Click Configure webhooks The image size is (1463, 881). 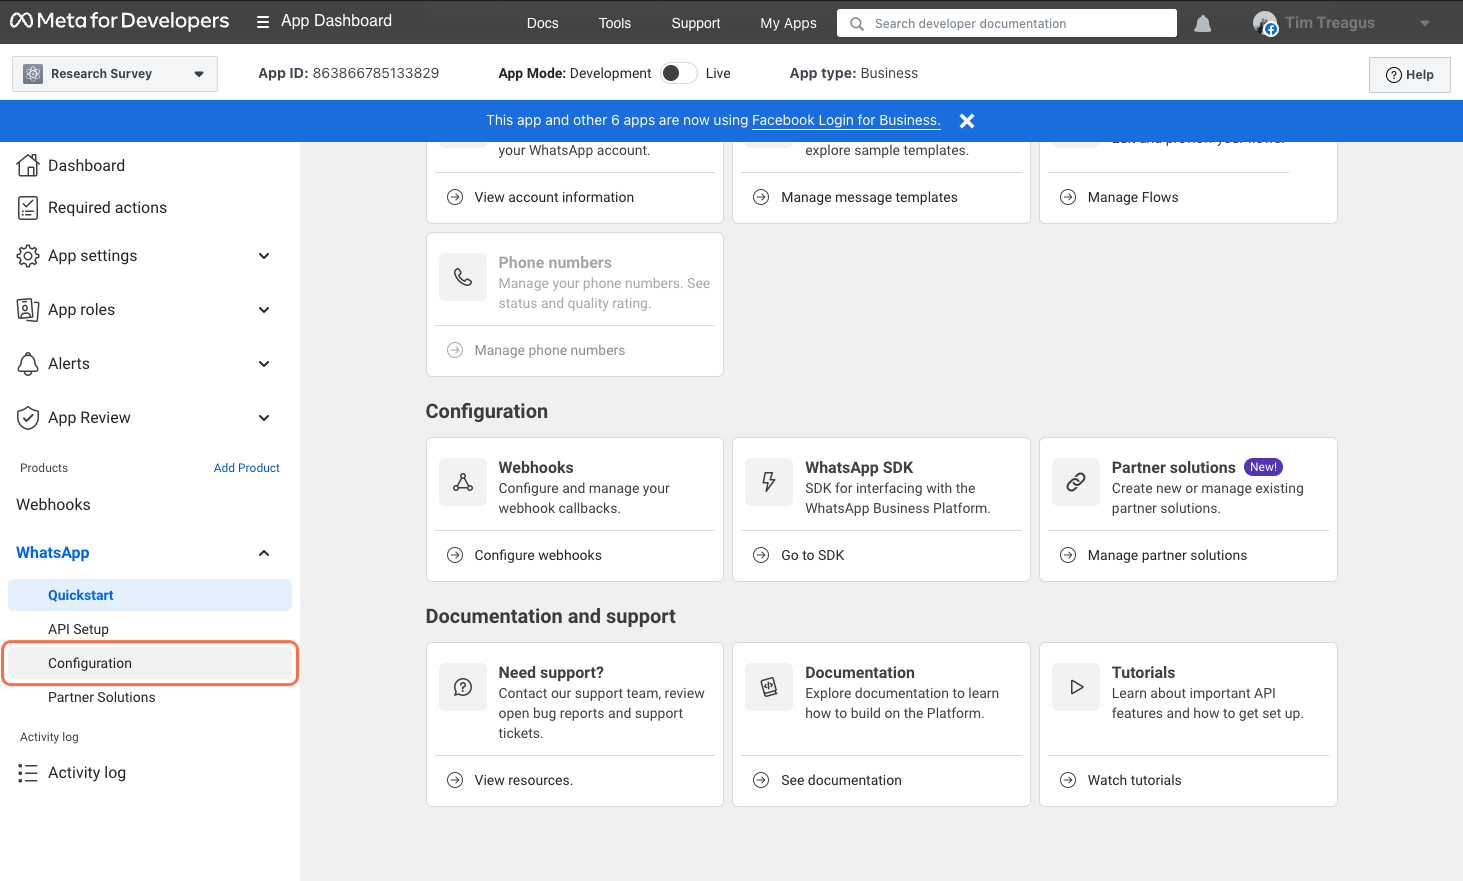538,555
